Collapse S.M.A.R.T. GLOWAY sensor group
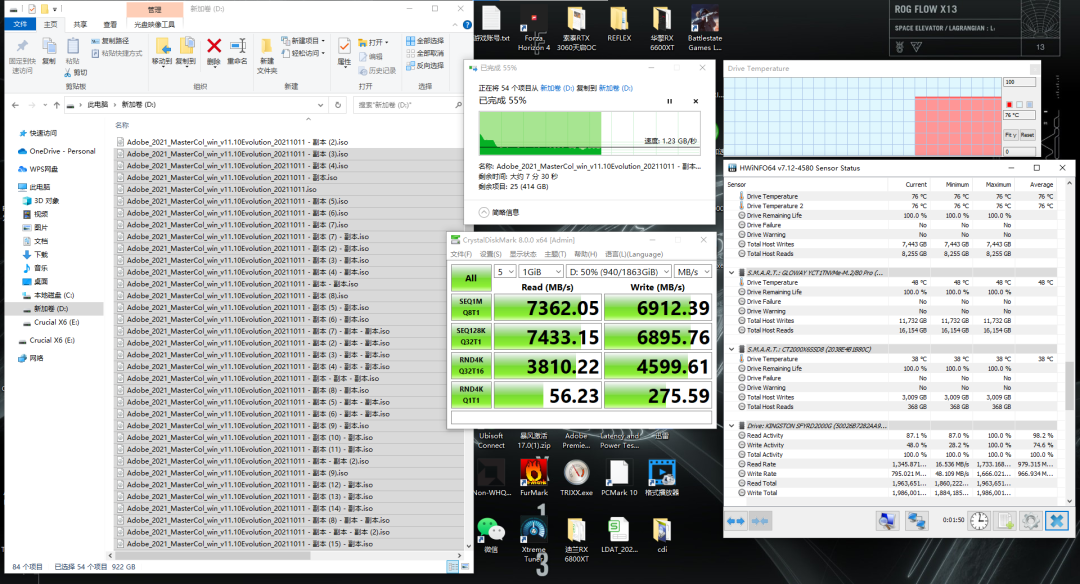The height and width of the screenshot is (584, 1080). [731, 273]
